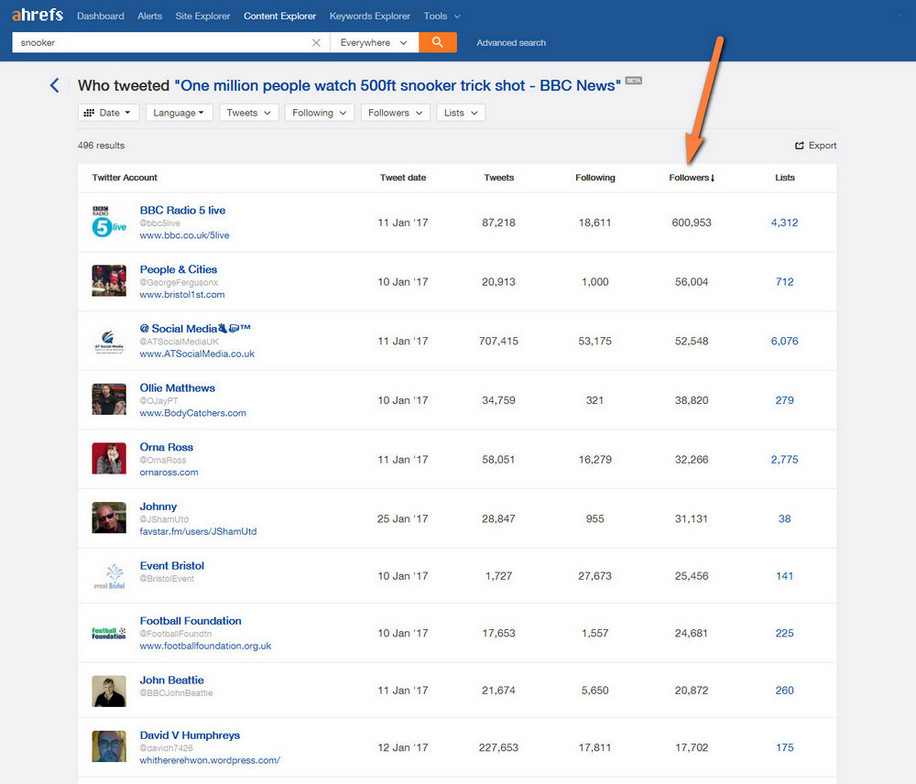The height and width of the screenshot is (784, 916).
Task: Click Johnny's profile photo
Action: point(109,518)
